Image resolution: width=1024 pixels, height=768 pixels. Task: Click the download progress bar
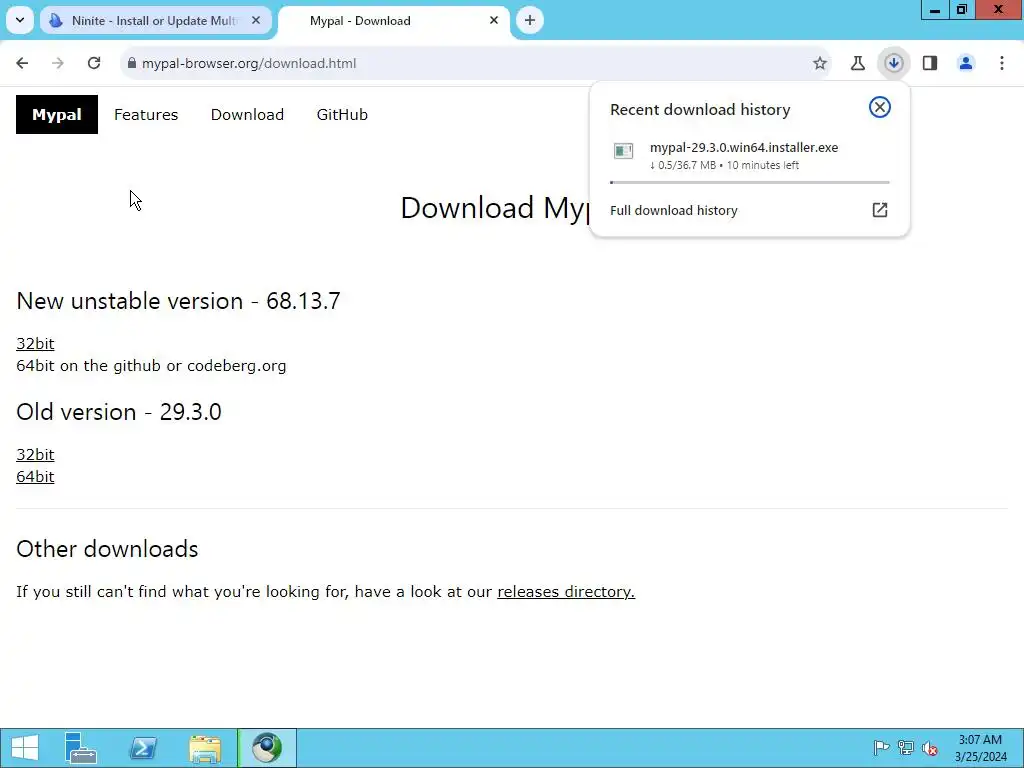tap(749, 182)
